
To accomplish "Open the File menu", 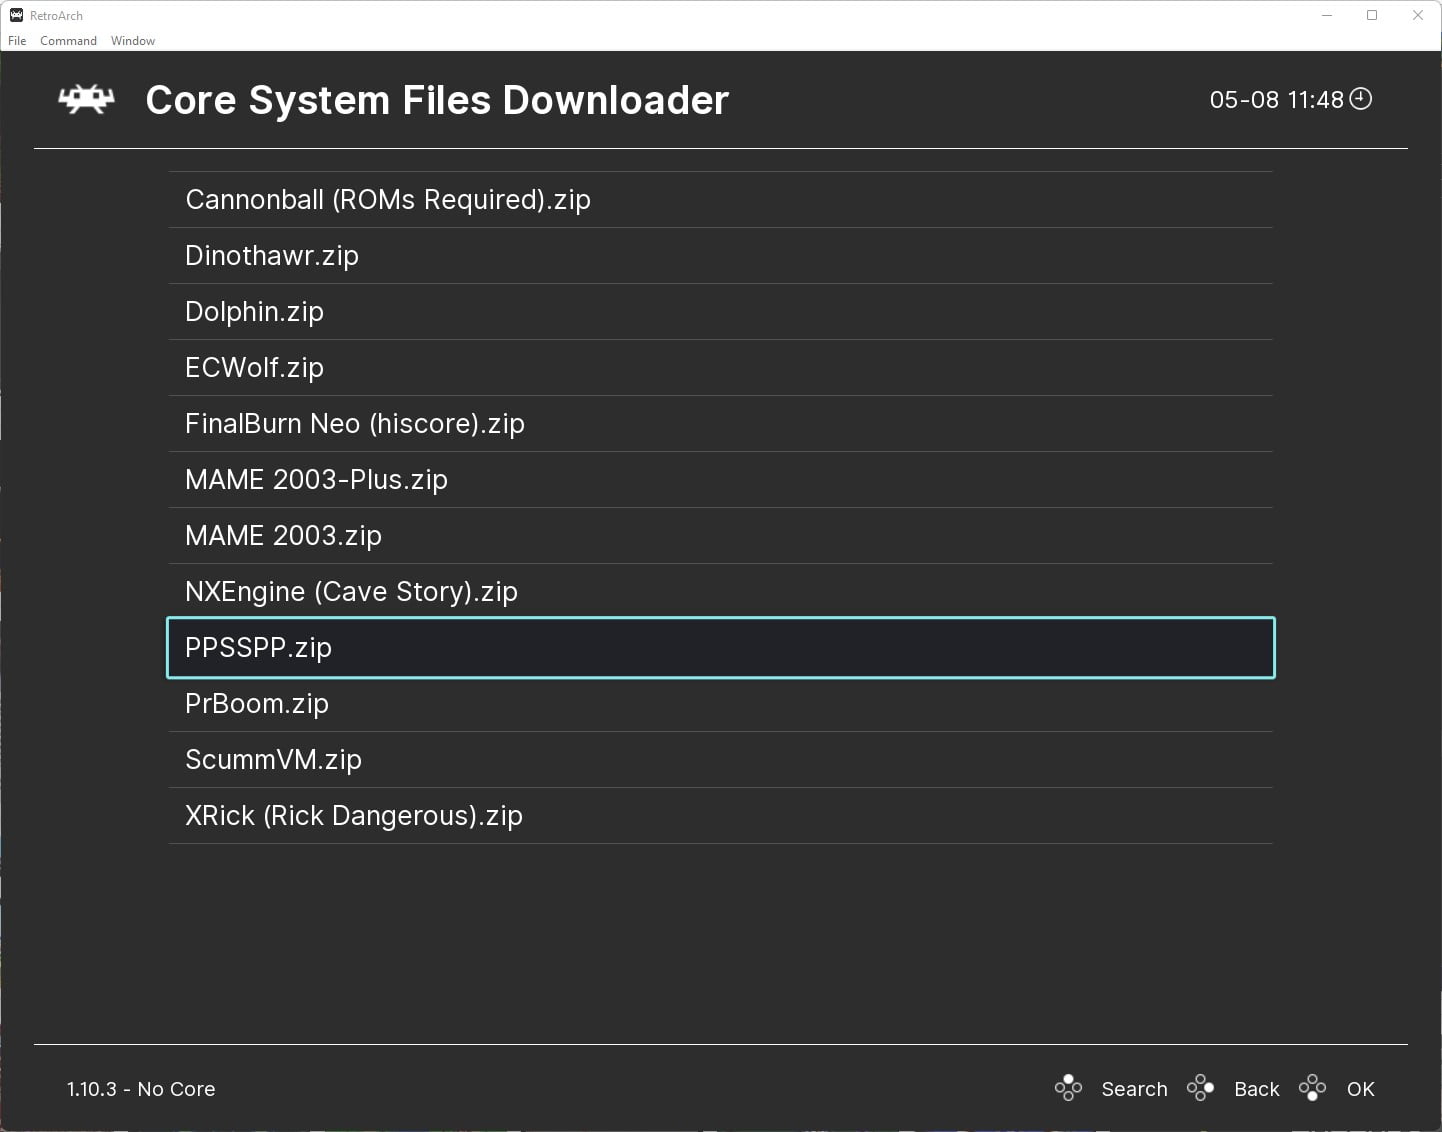I will click(x=16, y=41).
